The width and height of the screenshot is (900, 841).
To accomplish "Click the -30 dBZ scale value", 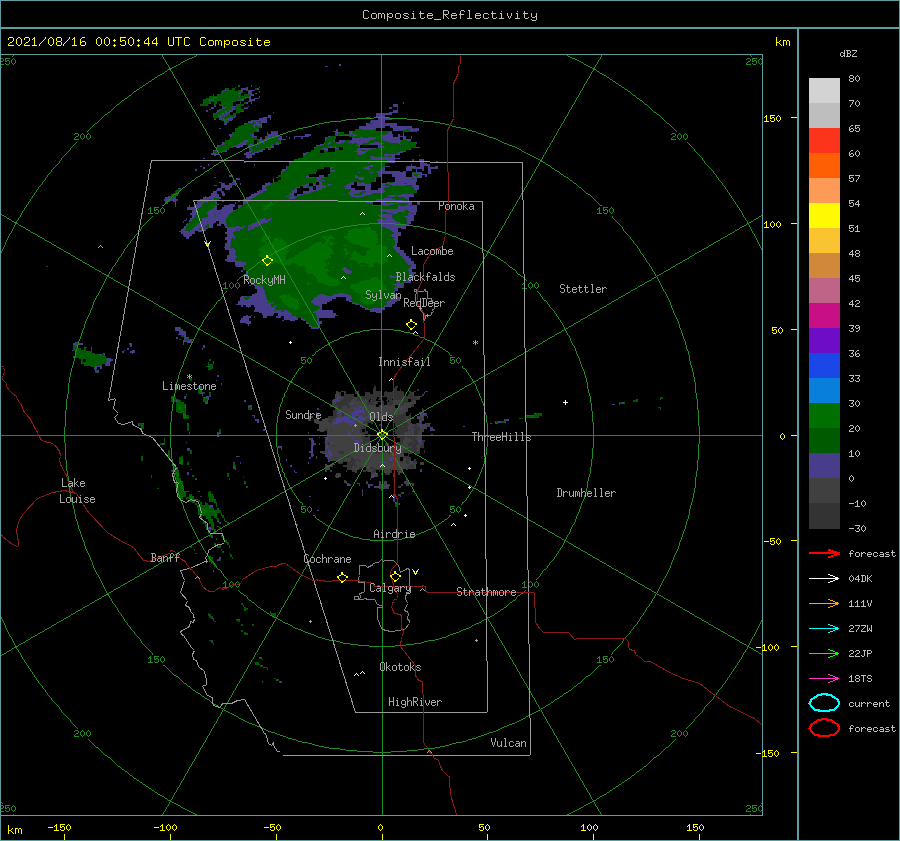I will pos(857,528).
